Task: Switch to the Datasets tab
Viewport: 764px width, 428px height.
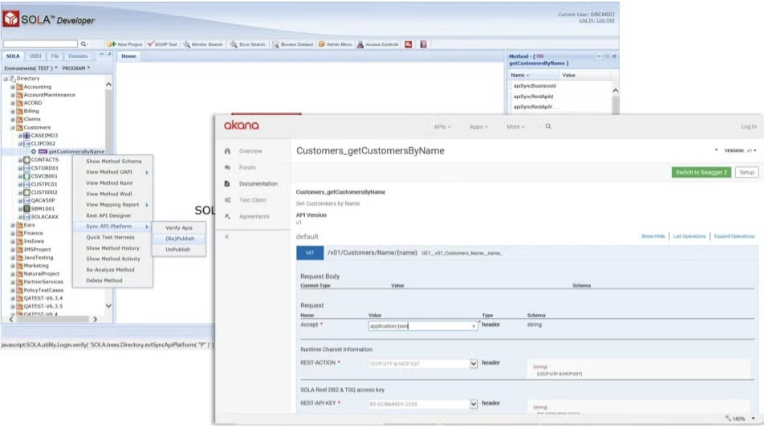Action: coord(78,56)
